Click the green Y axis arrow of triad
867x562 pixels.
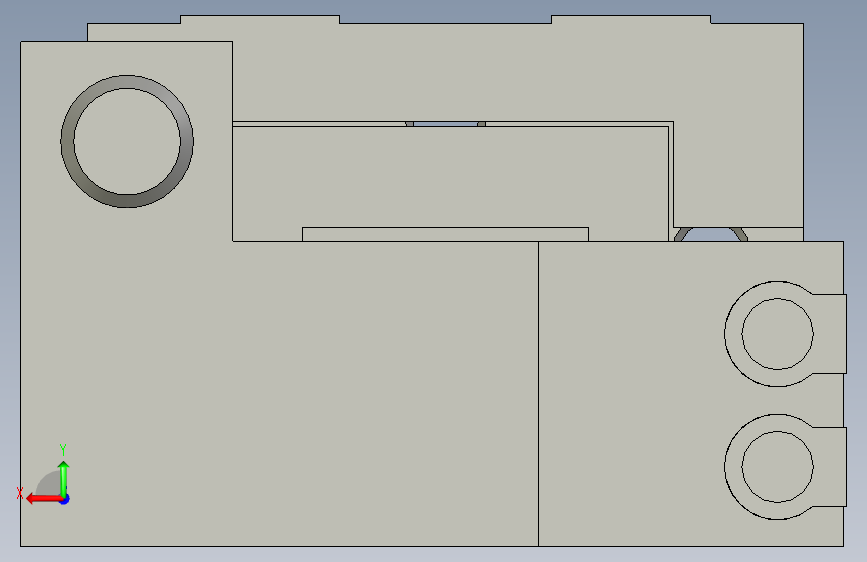tap(64, 478)
